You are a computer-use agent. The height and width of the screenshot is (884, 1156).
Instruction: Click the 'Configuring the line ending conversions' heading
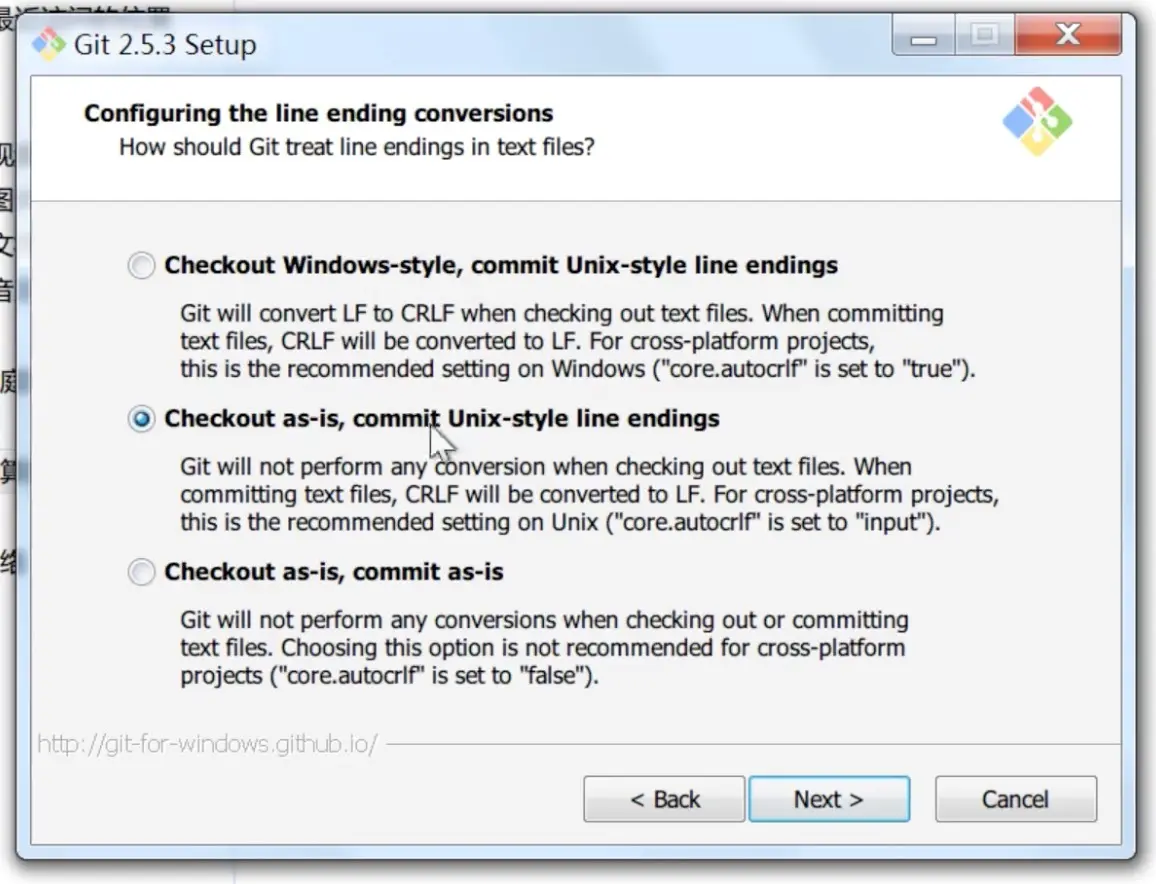coord(318,113)
